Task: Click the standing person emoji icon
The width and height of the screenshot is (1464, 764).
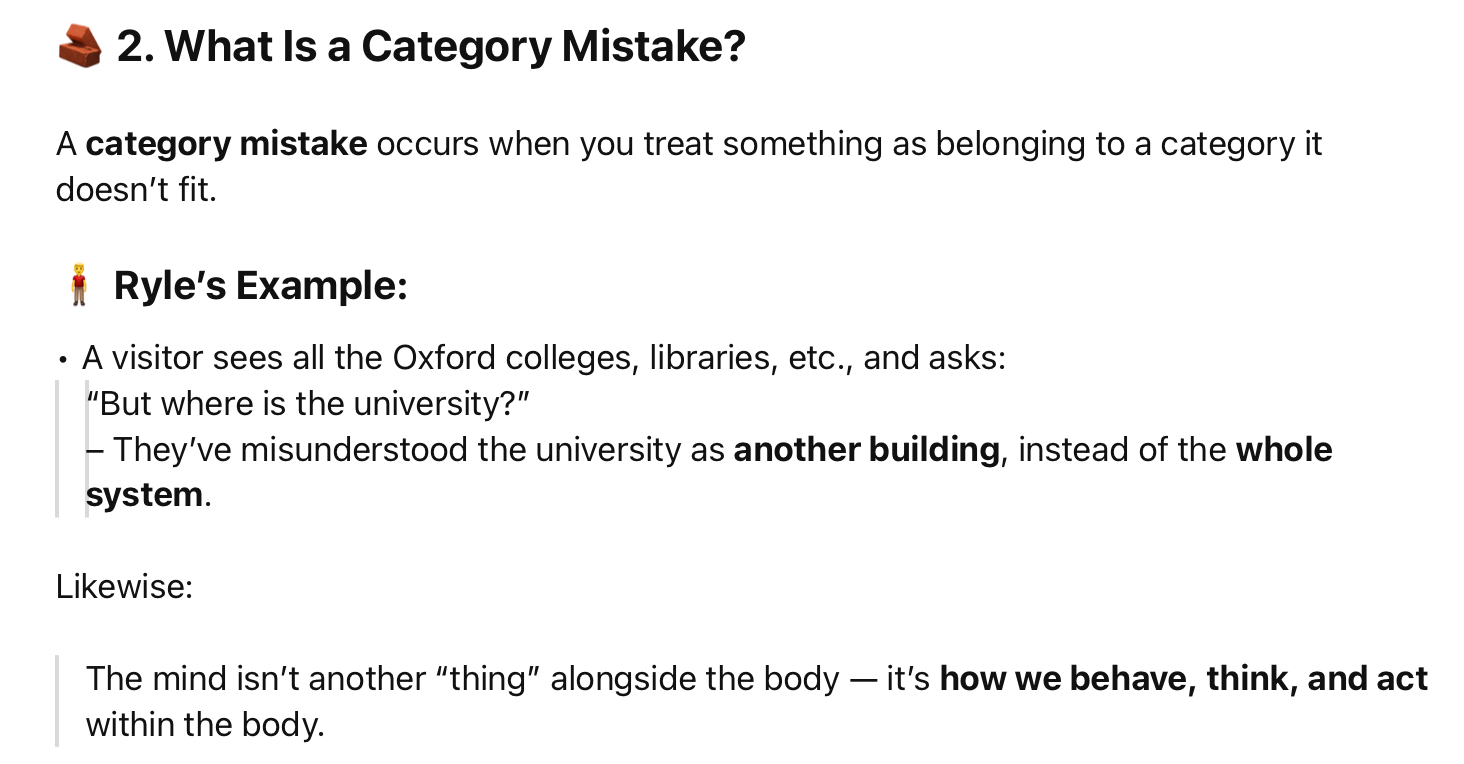Action: click(x=77, y=285)
